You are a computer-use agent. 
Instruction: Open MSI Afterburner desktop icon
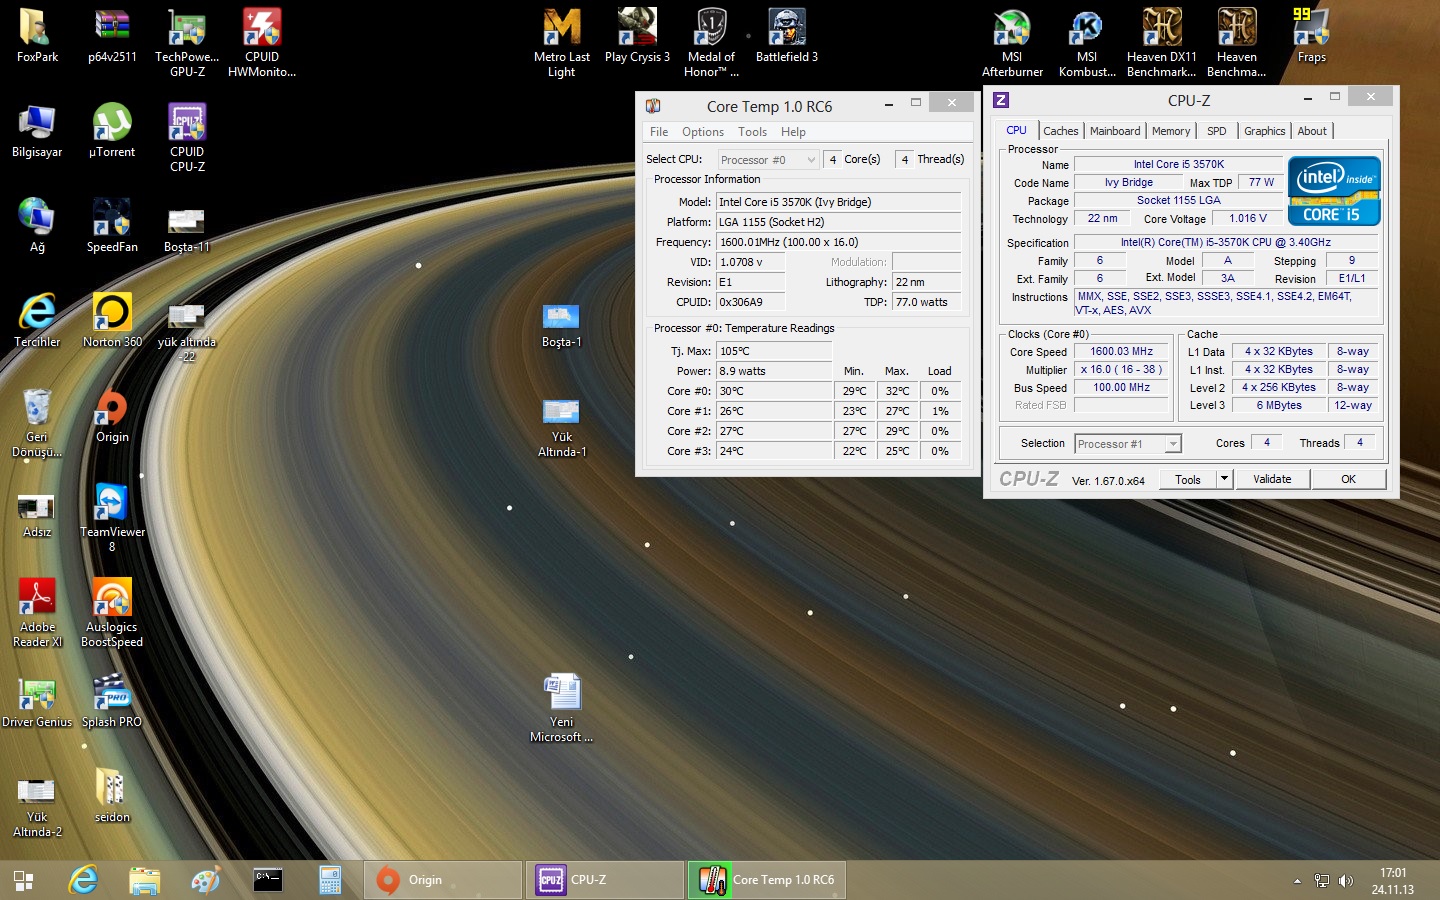1012,30
